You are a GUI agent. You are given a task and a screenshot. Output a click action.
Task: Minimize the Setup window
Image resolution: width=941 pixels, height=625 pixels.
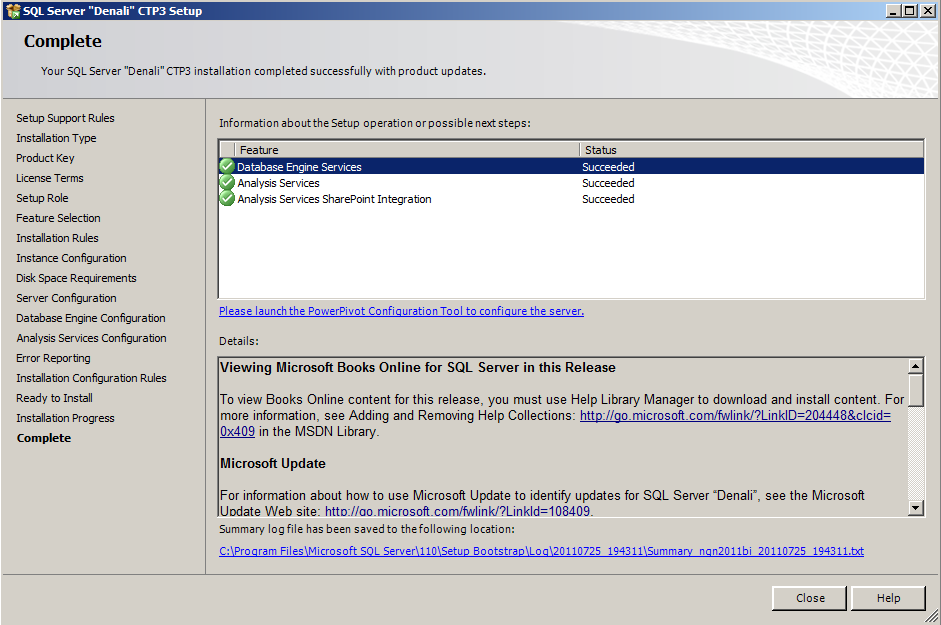tap(894, 10)
